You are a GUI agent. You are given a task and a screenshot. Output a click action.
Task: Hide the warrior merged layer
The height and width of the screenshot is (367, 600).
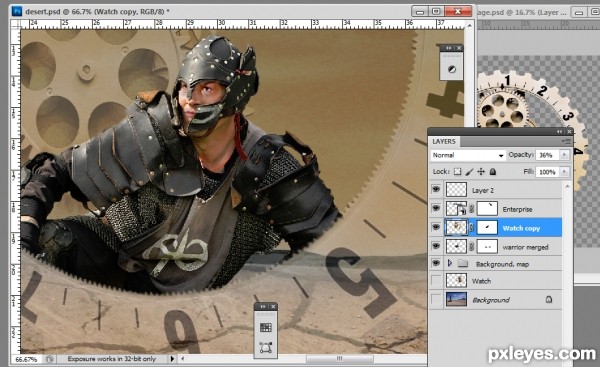(x=436, y=246)
